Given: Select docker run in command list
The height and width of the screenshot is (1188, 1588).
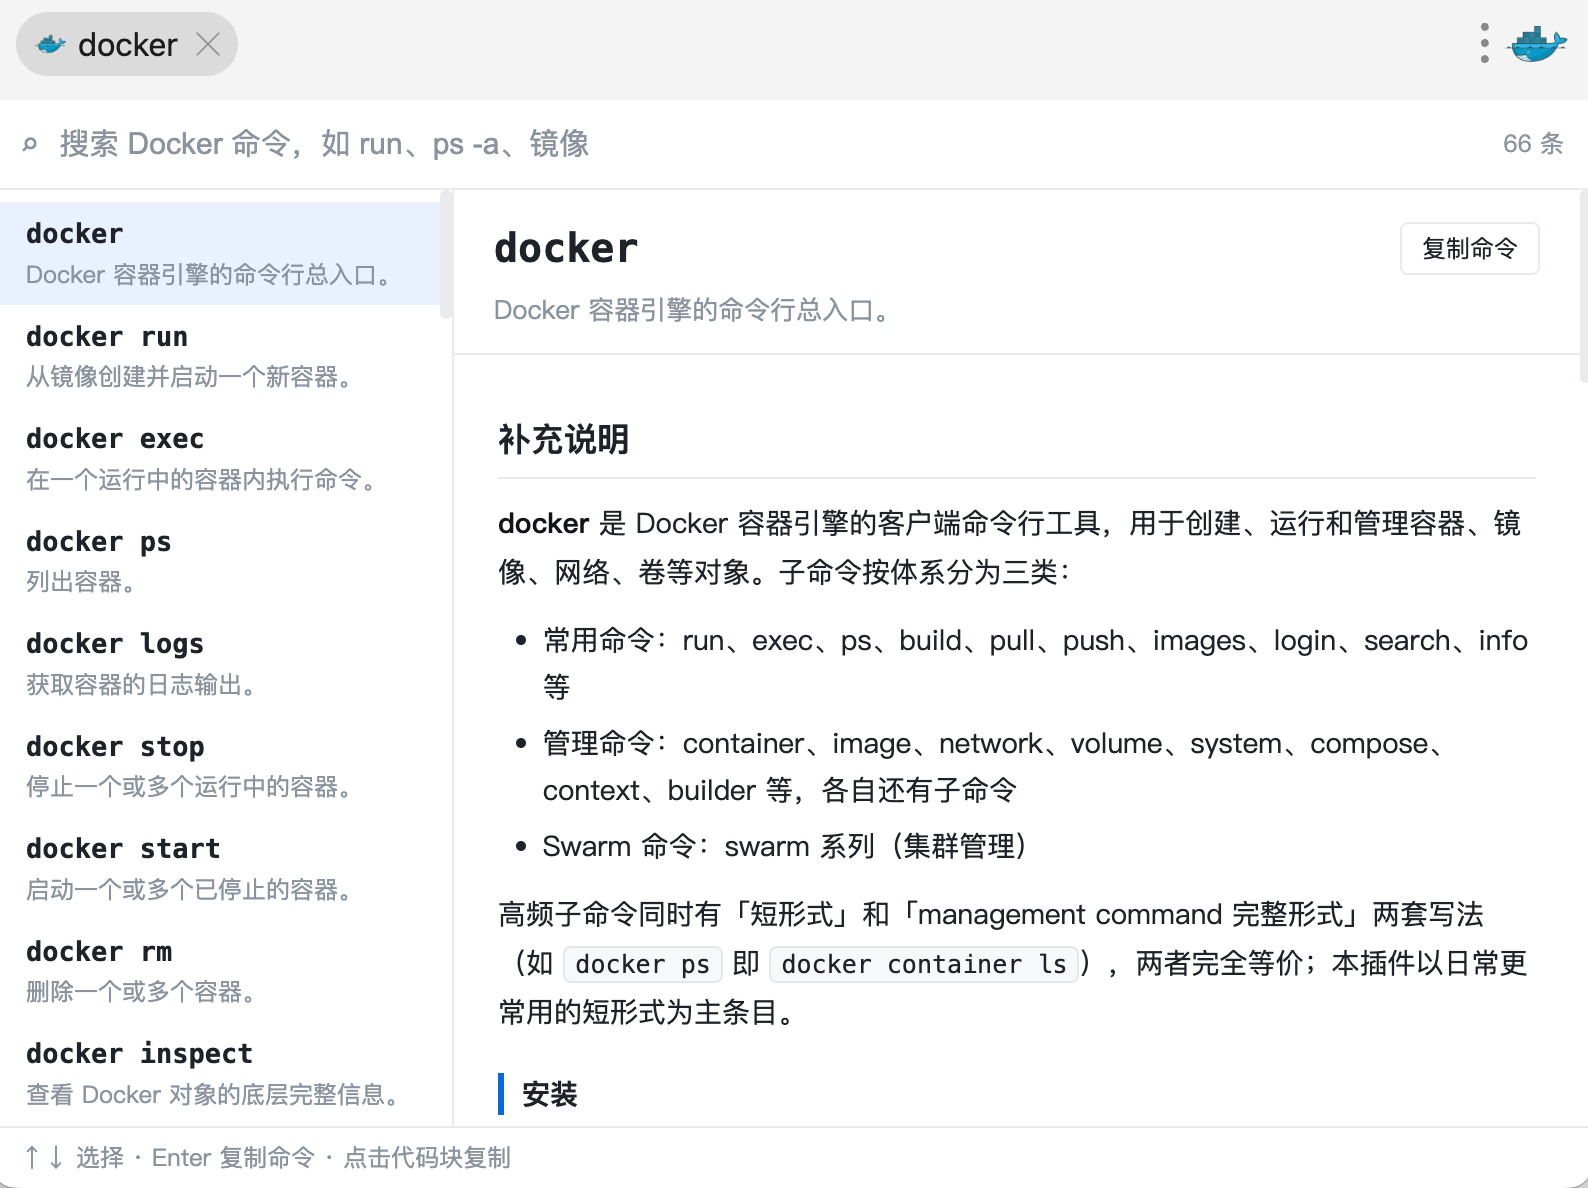Looking at the screenshot, I should pyautogui.click(x=220, y=356).
